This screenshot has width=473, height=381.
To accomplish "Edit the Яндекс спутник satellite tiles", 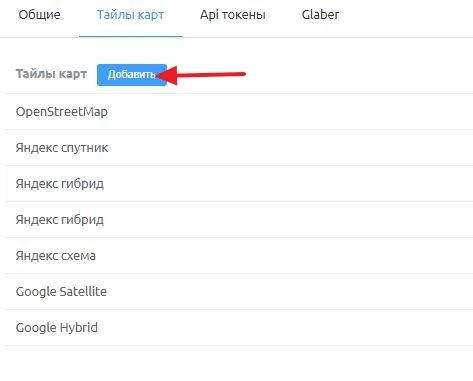I will 239,148.
